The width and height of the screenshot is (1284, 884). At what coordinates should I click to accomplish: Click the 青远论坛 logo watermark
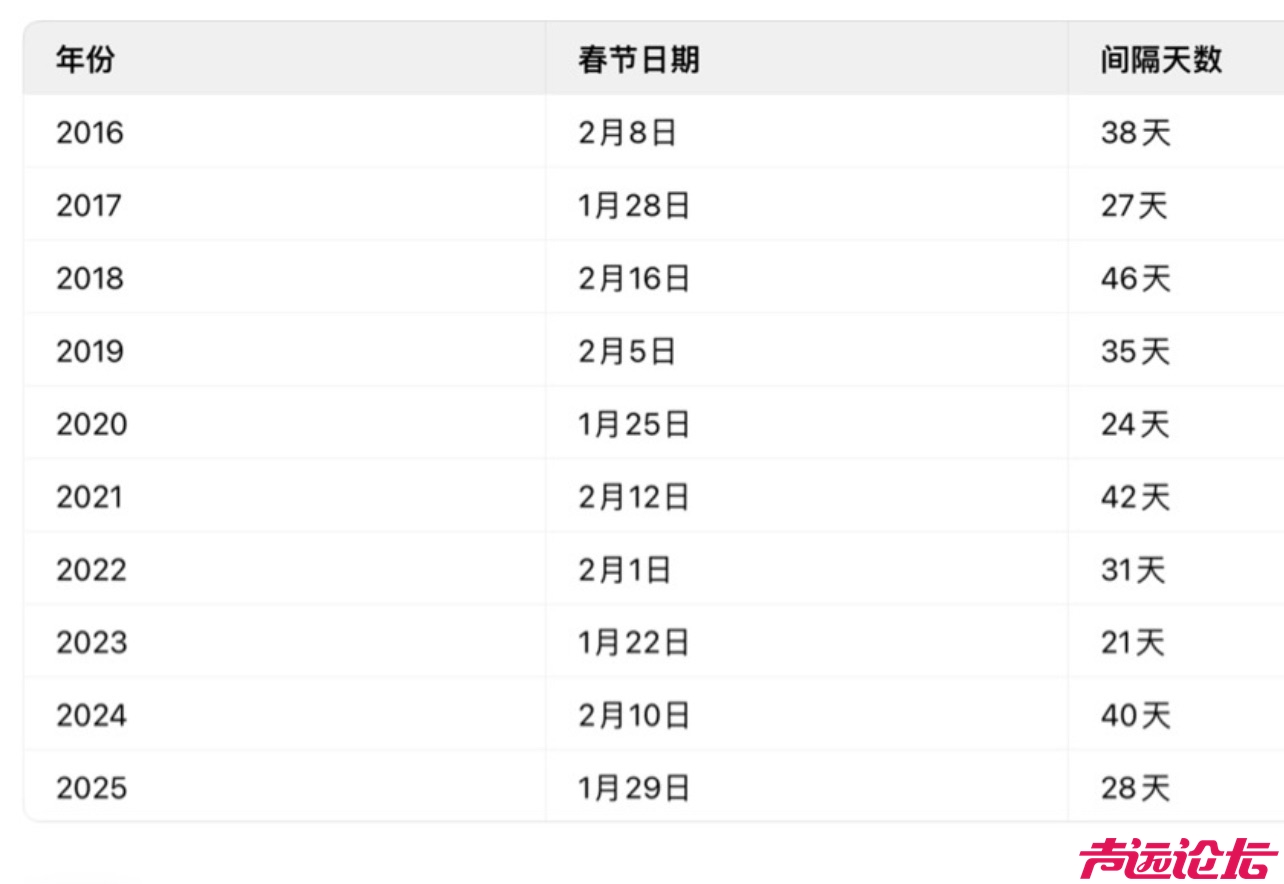[1178, 858]
